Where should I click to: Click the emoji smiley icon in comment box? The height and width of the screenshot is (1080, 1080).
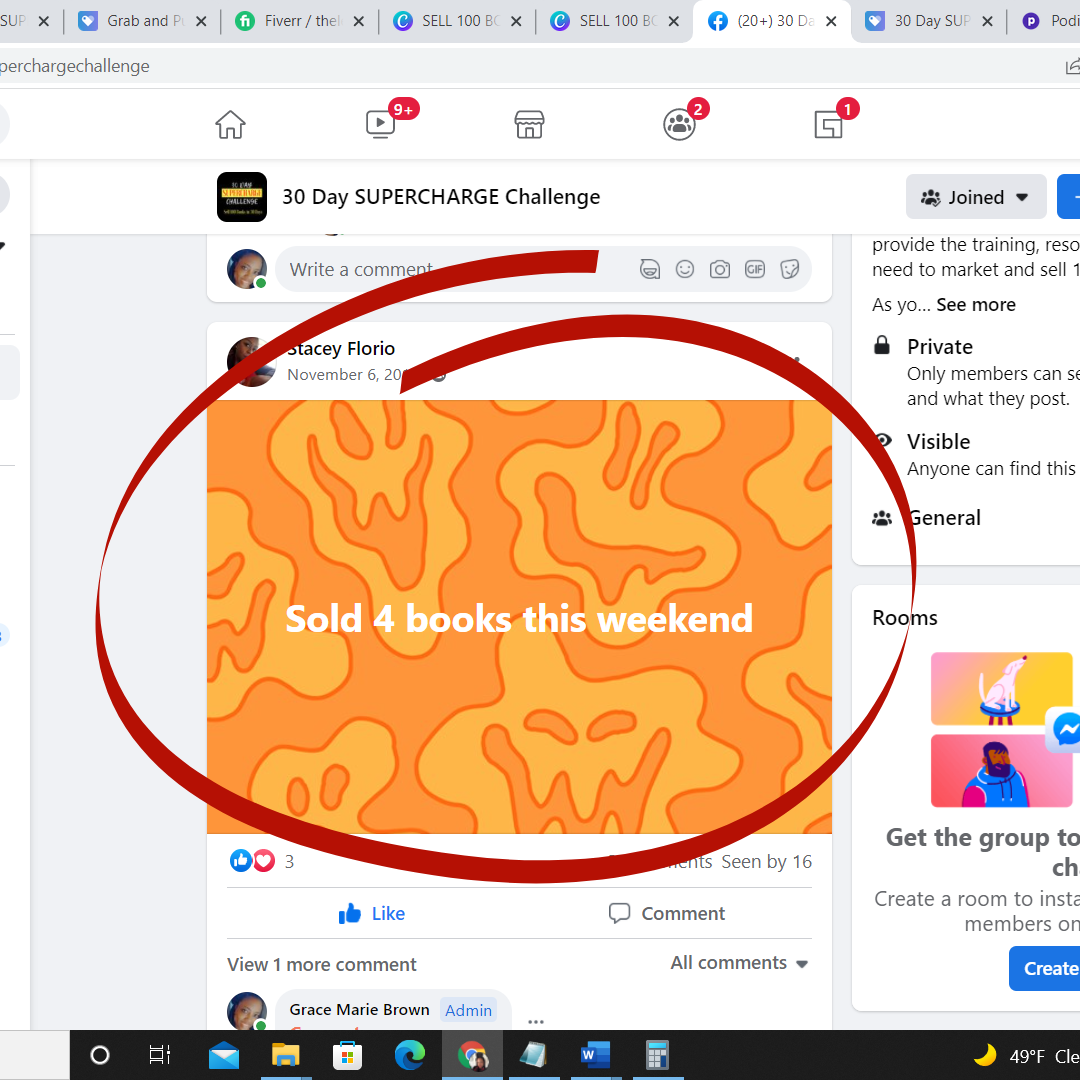coord(685,269)
